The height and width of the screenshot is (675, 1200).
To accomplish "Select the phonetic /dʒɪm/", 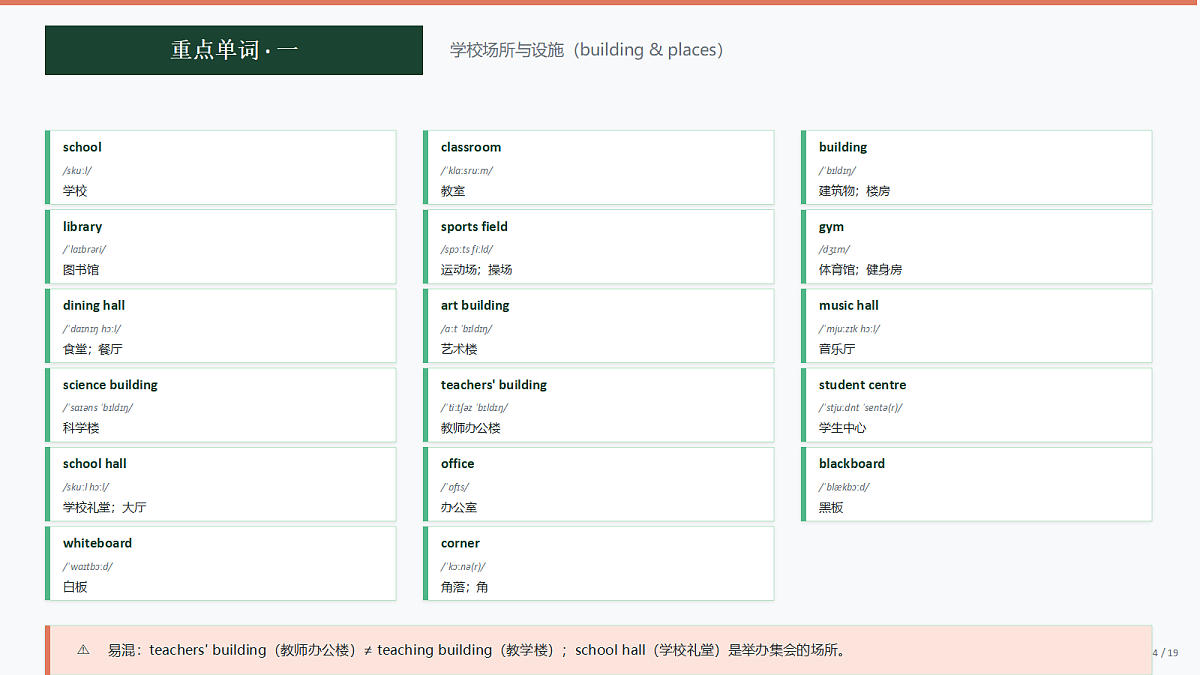I will 834,249.
